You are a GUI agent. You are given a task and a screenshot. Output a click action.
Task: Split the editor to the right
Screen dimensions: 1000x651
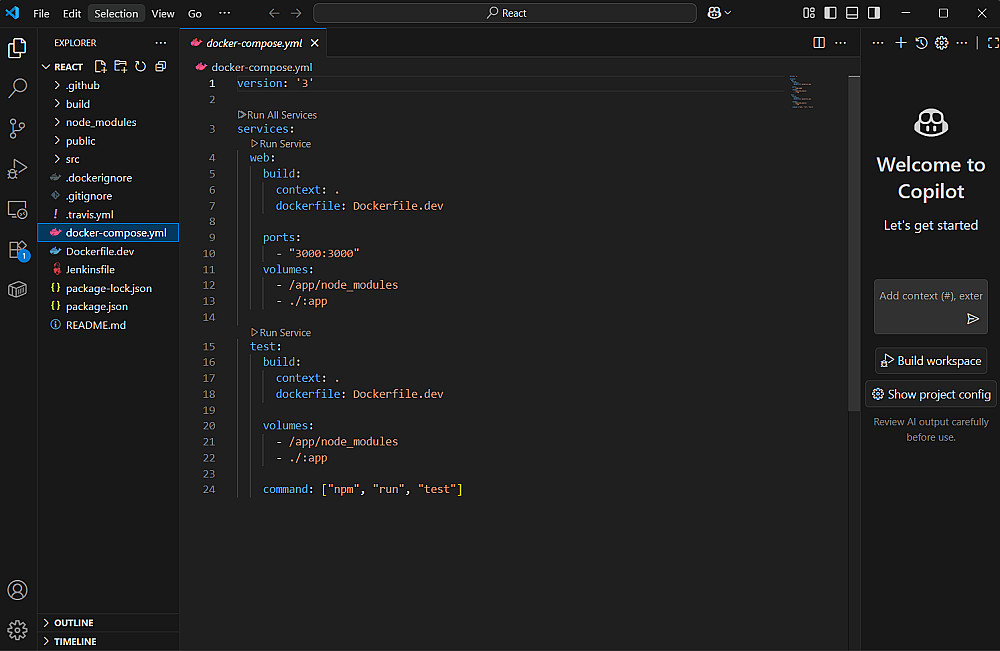(x=819, y=43)
